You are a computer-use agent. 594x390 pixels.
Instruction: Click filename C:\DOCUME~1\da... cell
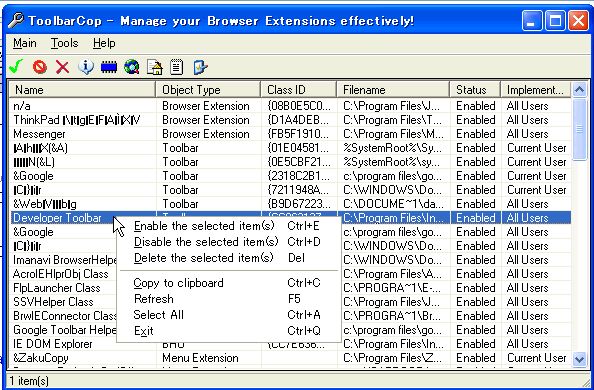pyautogui.click(x=392, y=204)
